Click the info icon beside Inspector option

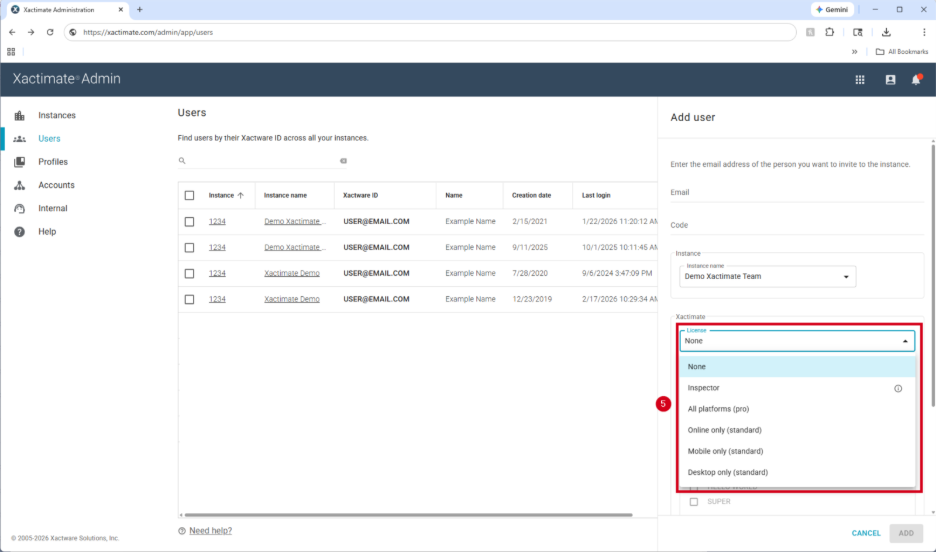898,388
